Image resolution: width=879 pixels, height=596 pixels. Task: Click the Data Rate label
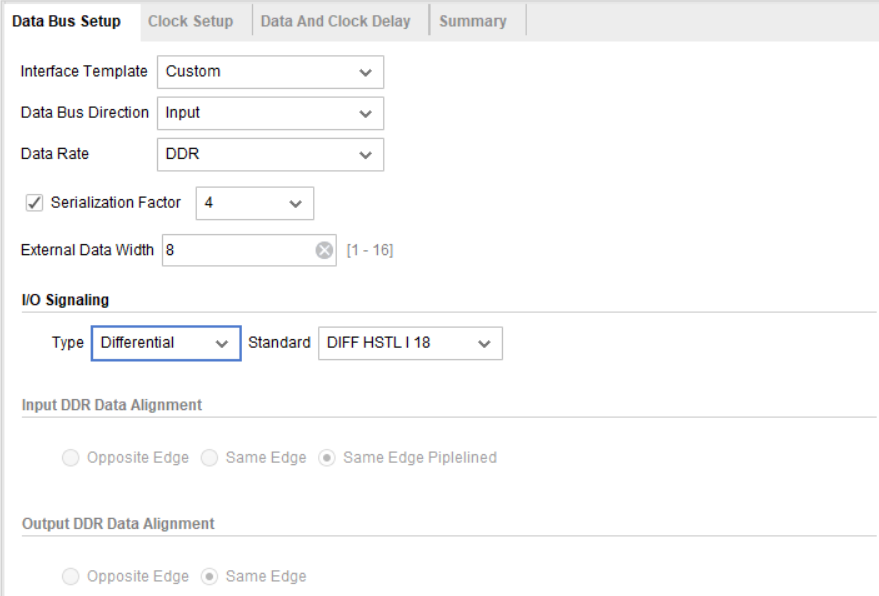[x=55, y=154]
